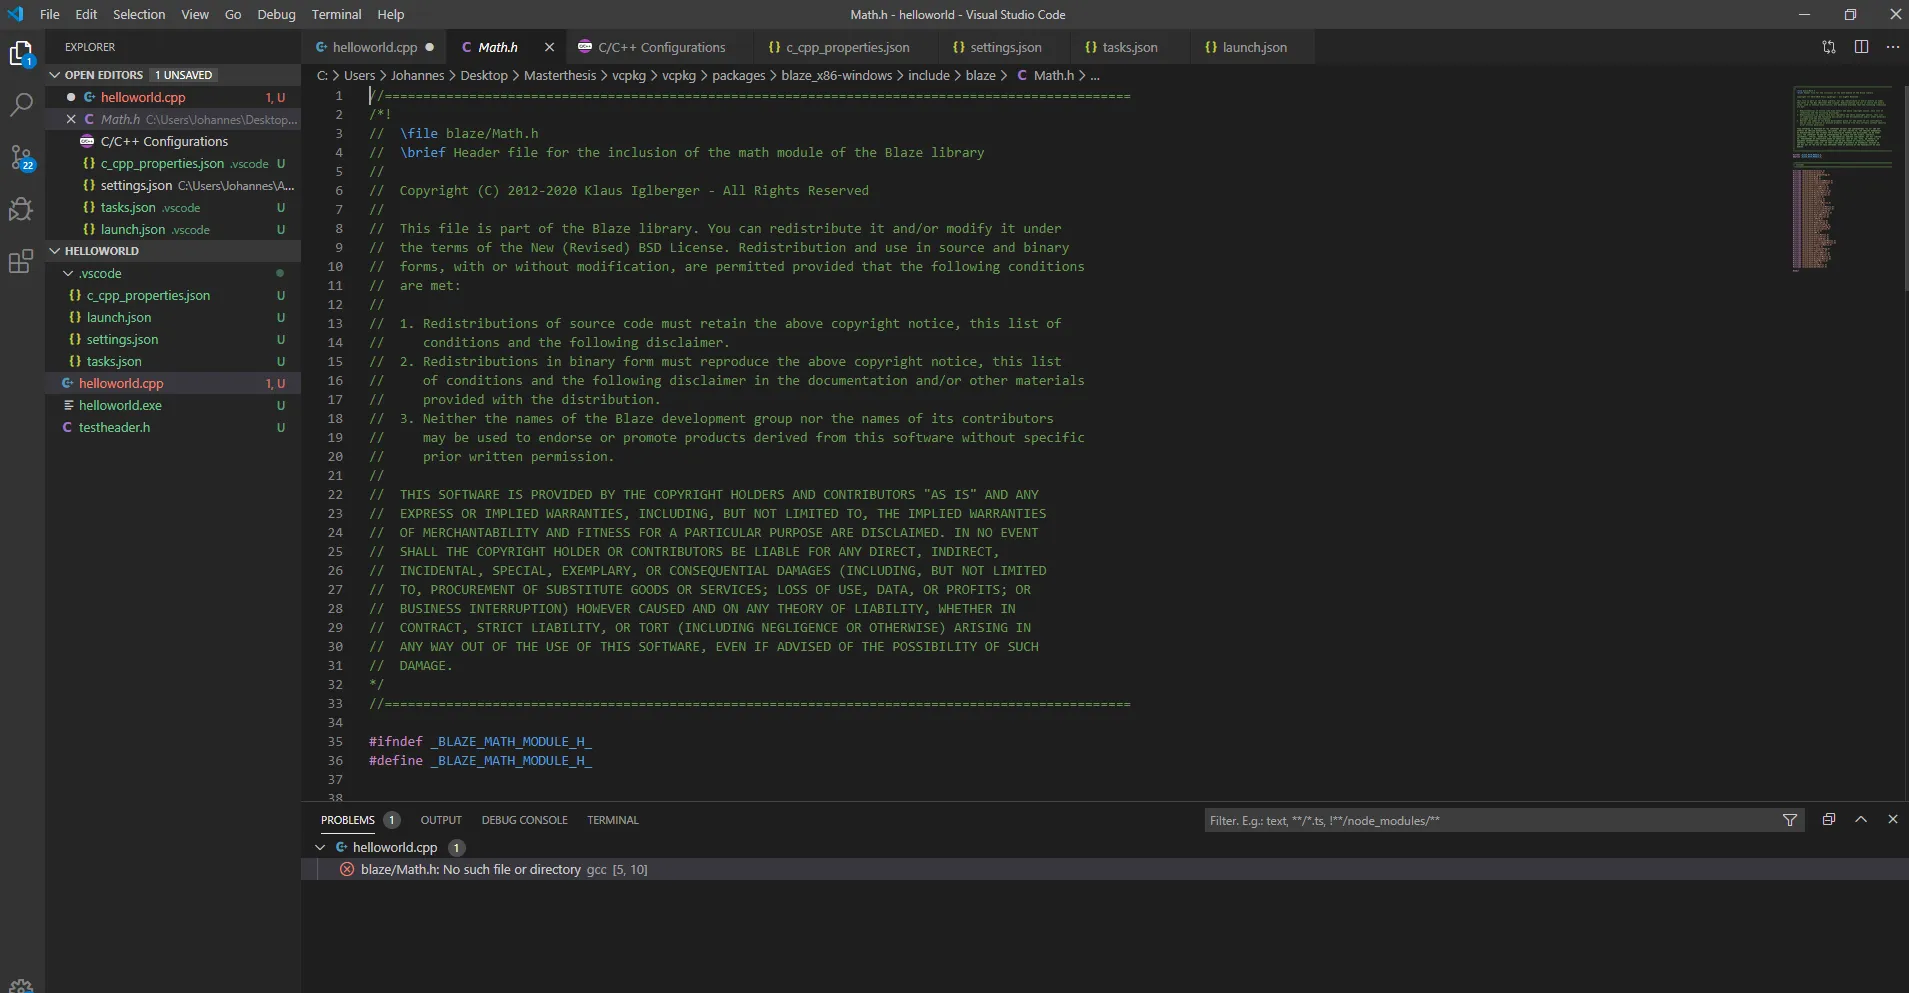Viewport: 1909px width, 993px height.
Task: Open editor More Actions ellipsis menu
Action: [x=1893, y=47]
